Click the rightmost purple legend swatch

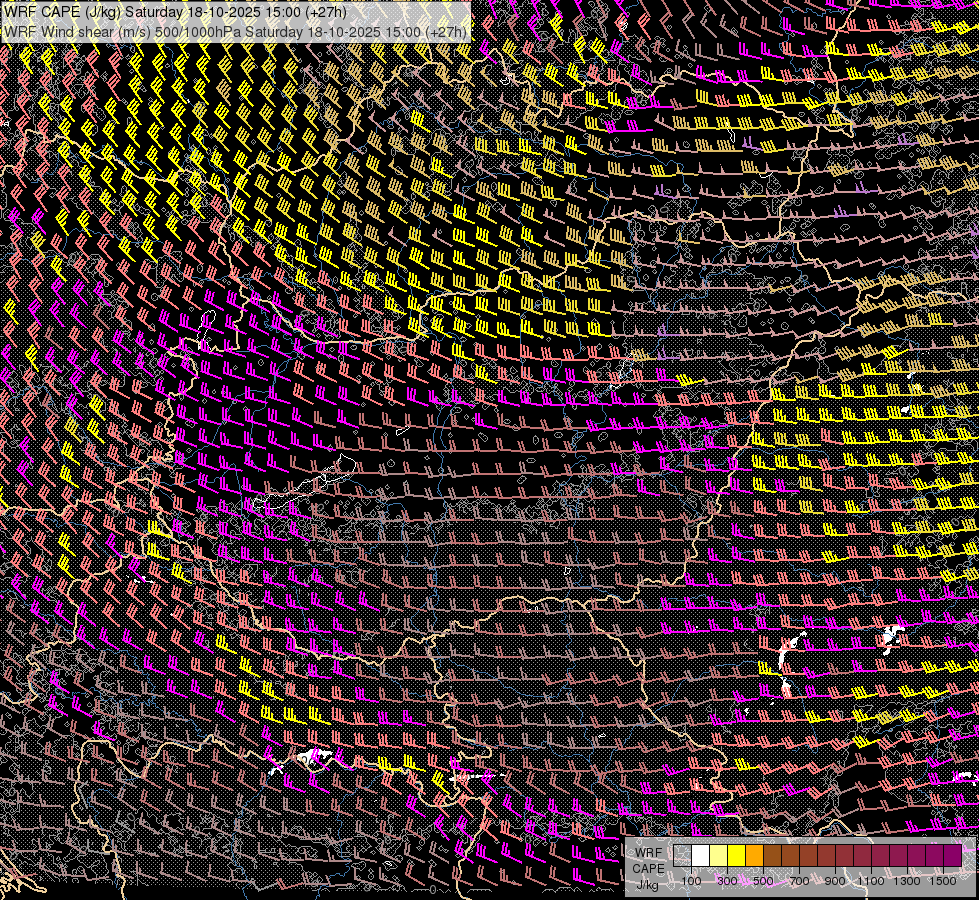pyautogui.click(x=952, y=856)
